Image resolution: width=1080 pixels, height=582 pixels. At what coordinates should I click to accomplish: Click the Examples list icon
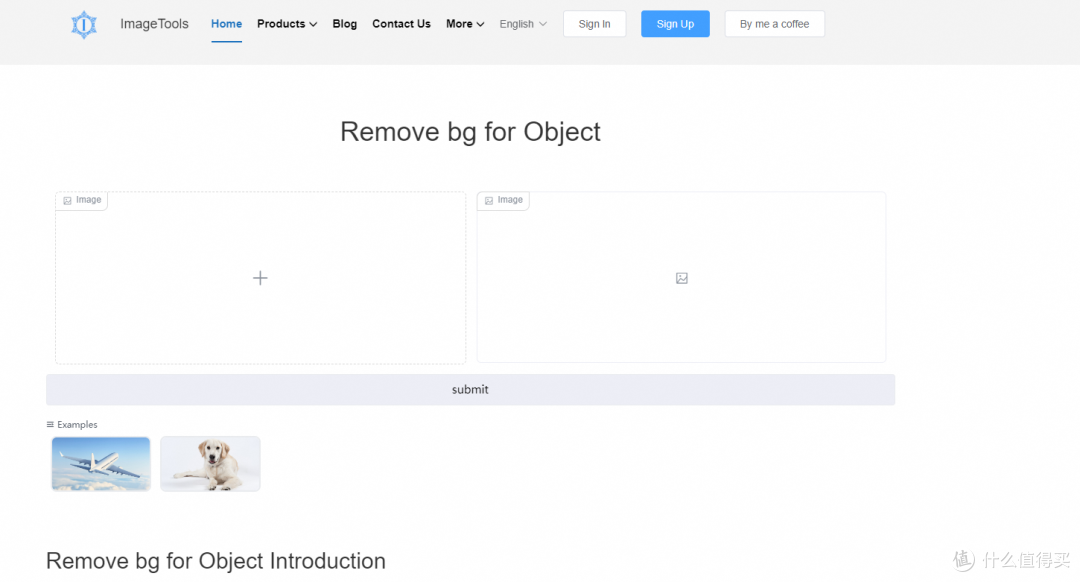coord(50,425)
